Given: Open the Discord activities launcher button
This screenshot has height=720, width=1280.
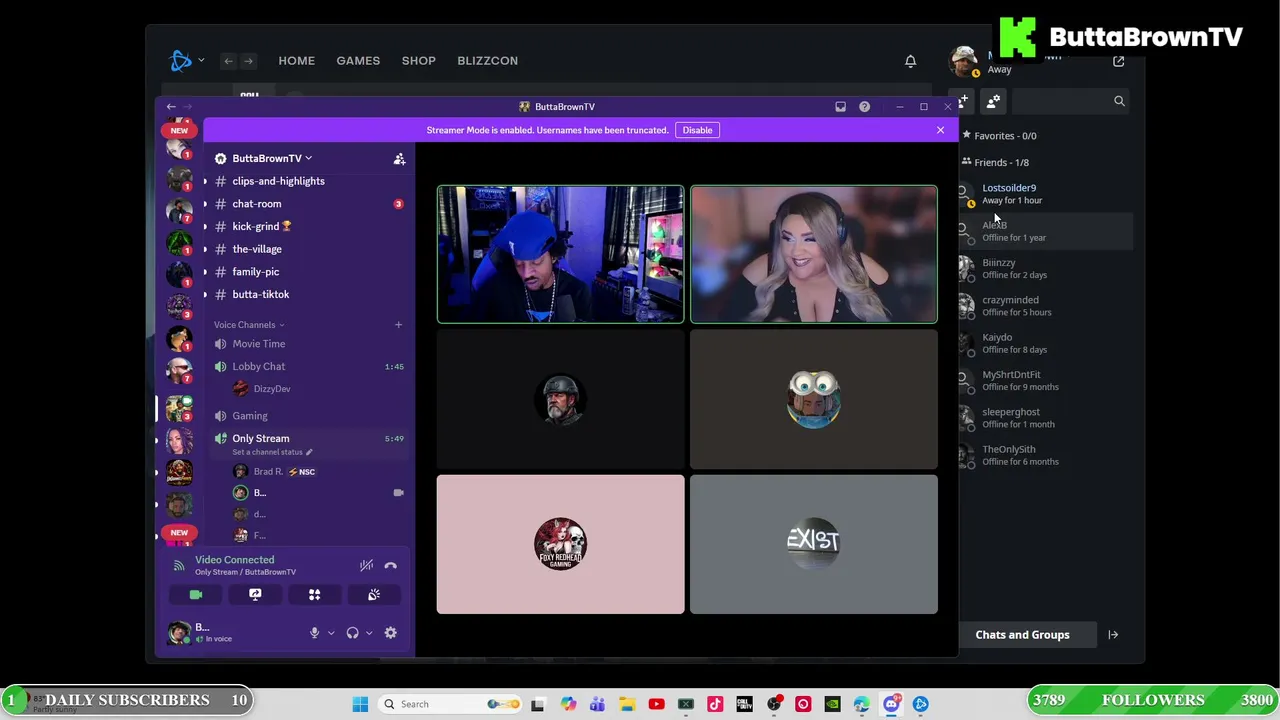Looking at the screenshot, I should tap(314, 595).
